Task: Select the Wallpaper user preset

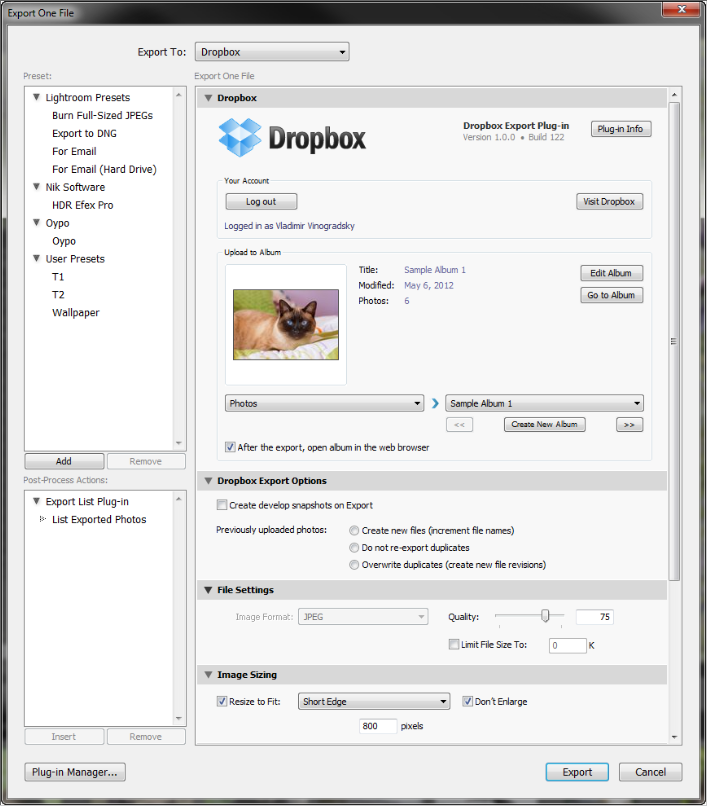Action: (x=76, y=313)
